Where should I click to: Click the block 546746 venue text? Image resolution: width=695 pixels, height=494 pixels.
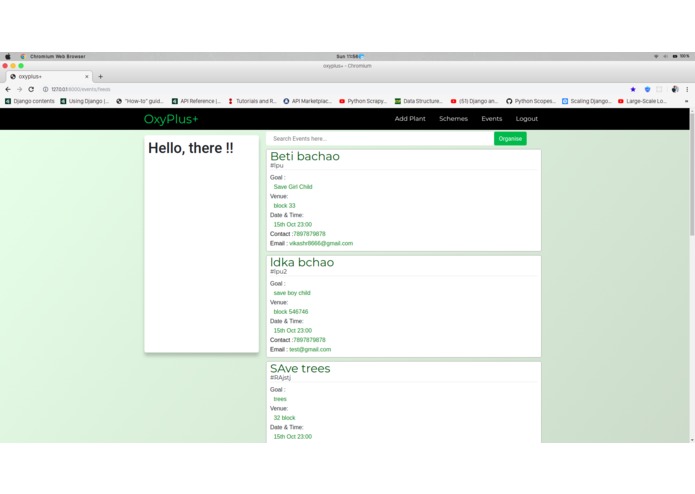point(291,312)
